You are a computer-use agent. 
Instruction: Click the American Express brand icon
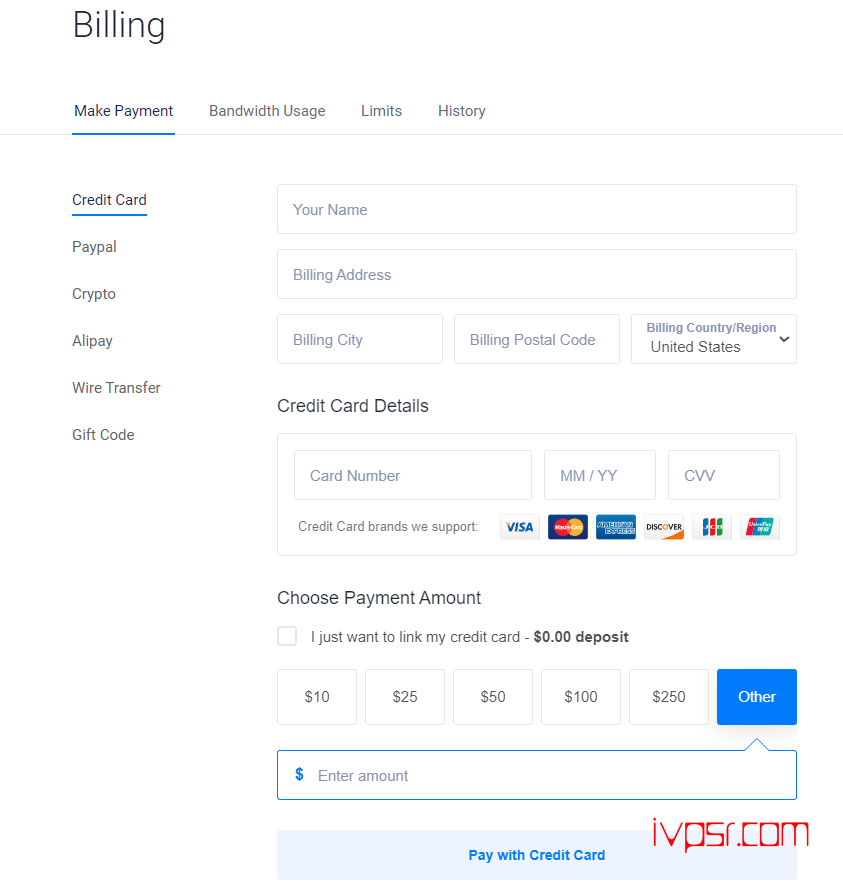616,527
